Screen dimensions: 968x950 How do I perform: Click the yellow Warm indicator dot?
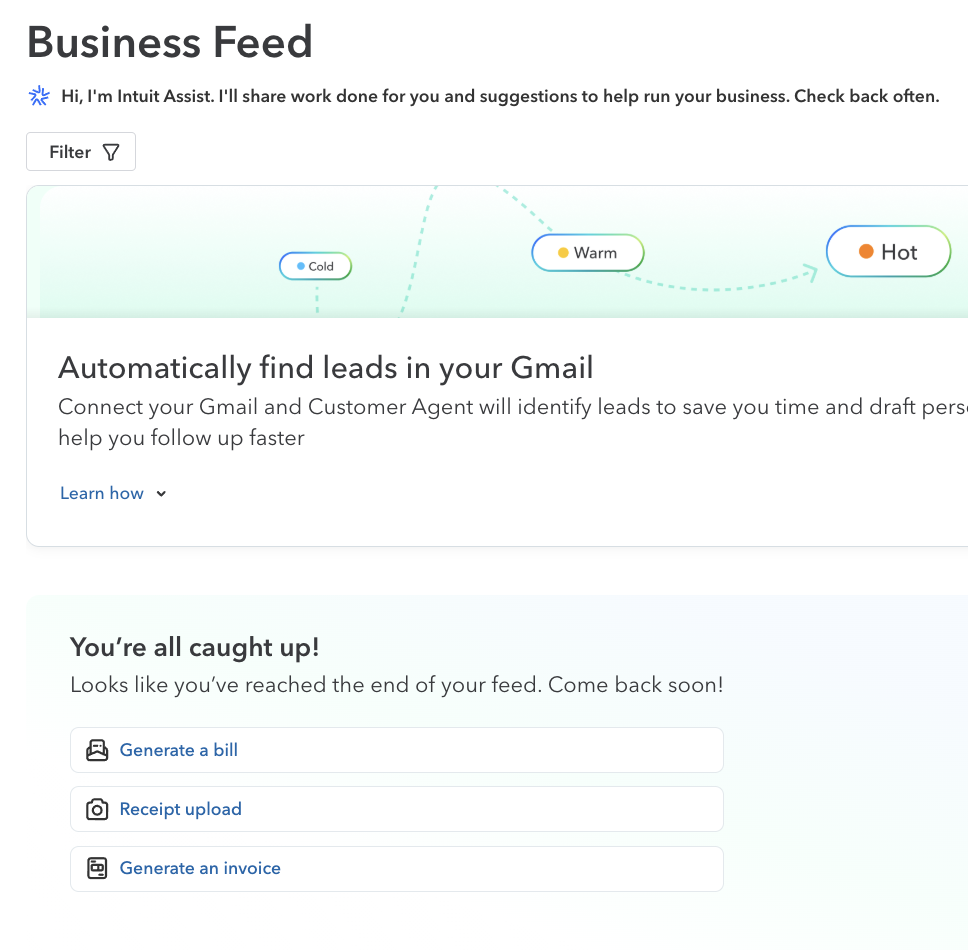(563, 253)
